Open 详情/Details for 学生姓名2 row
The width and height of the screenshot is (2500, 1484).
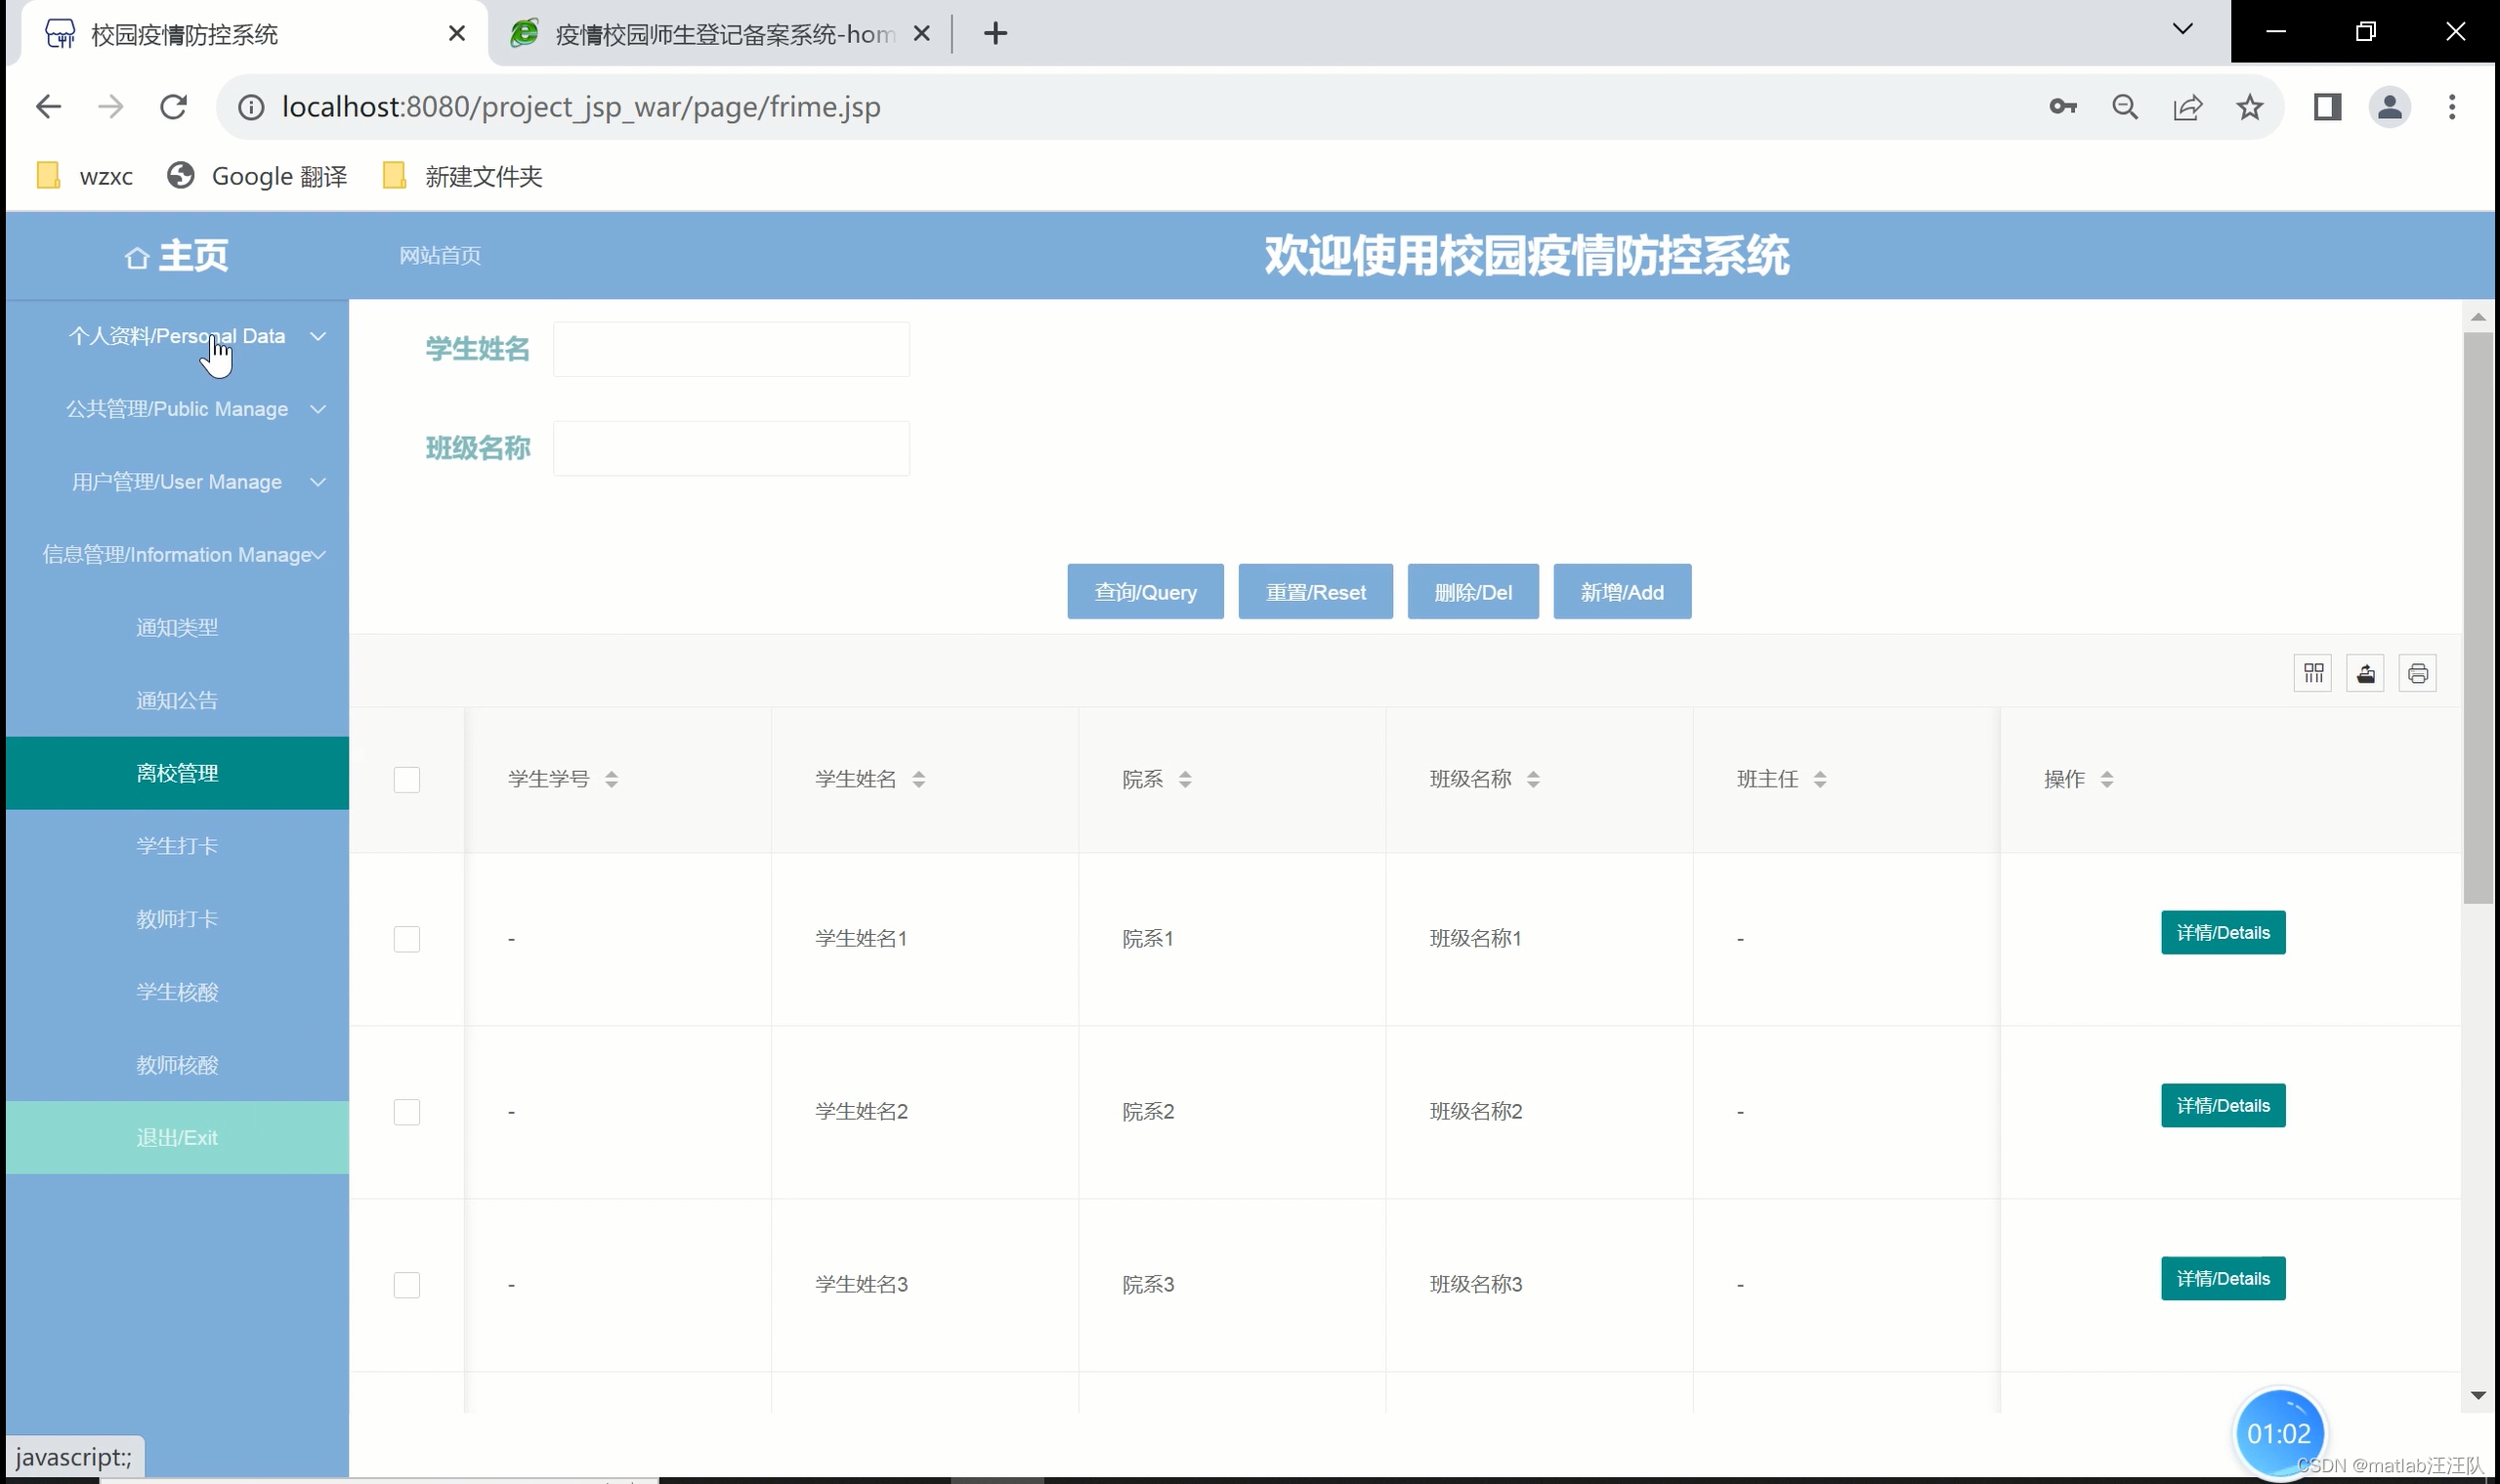pos(2222,1105)
